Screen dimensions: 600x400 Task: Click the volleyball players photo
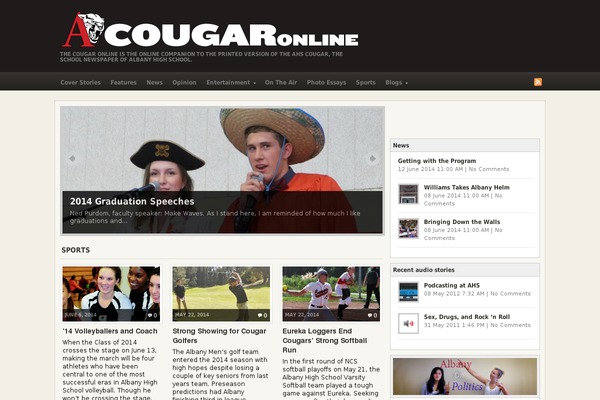pos(111,294)
